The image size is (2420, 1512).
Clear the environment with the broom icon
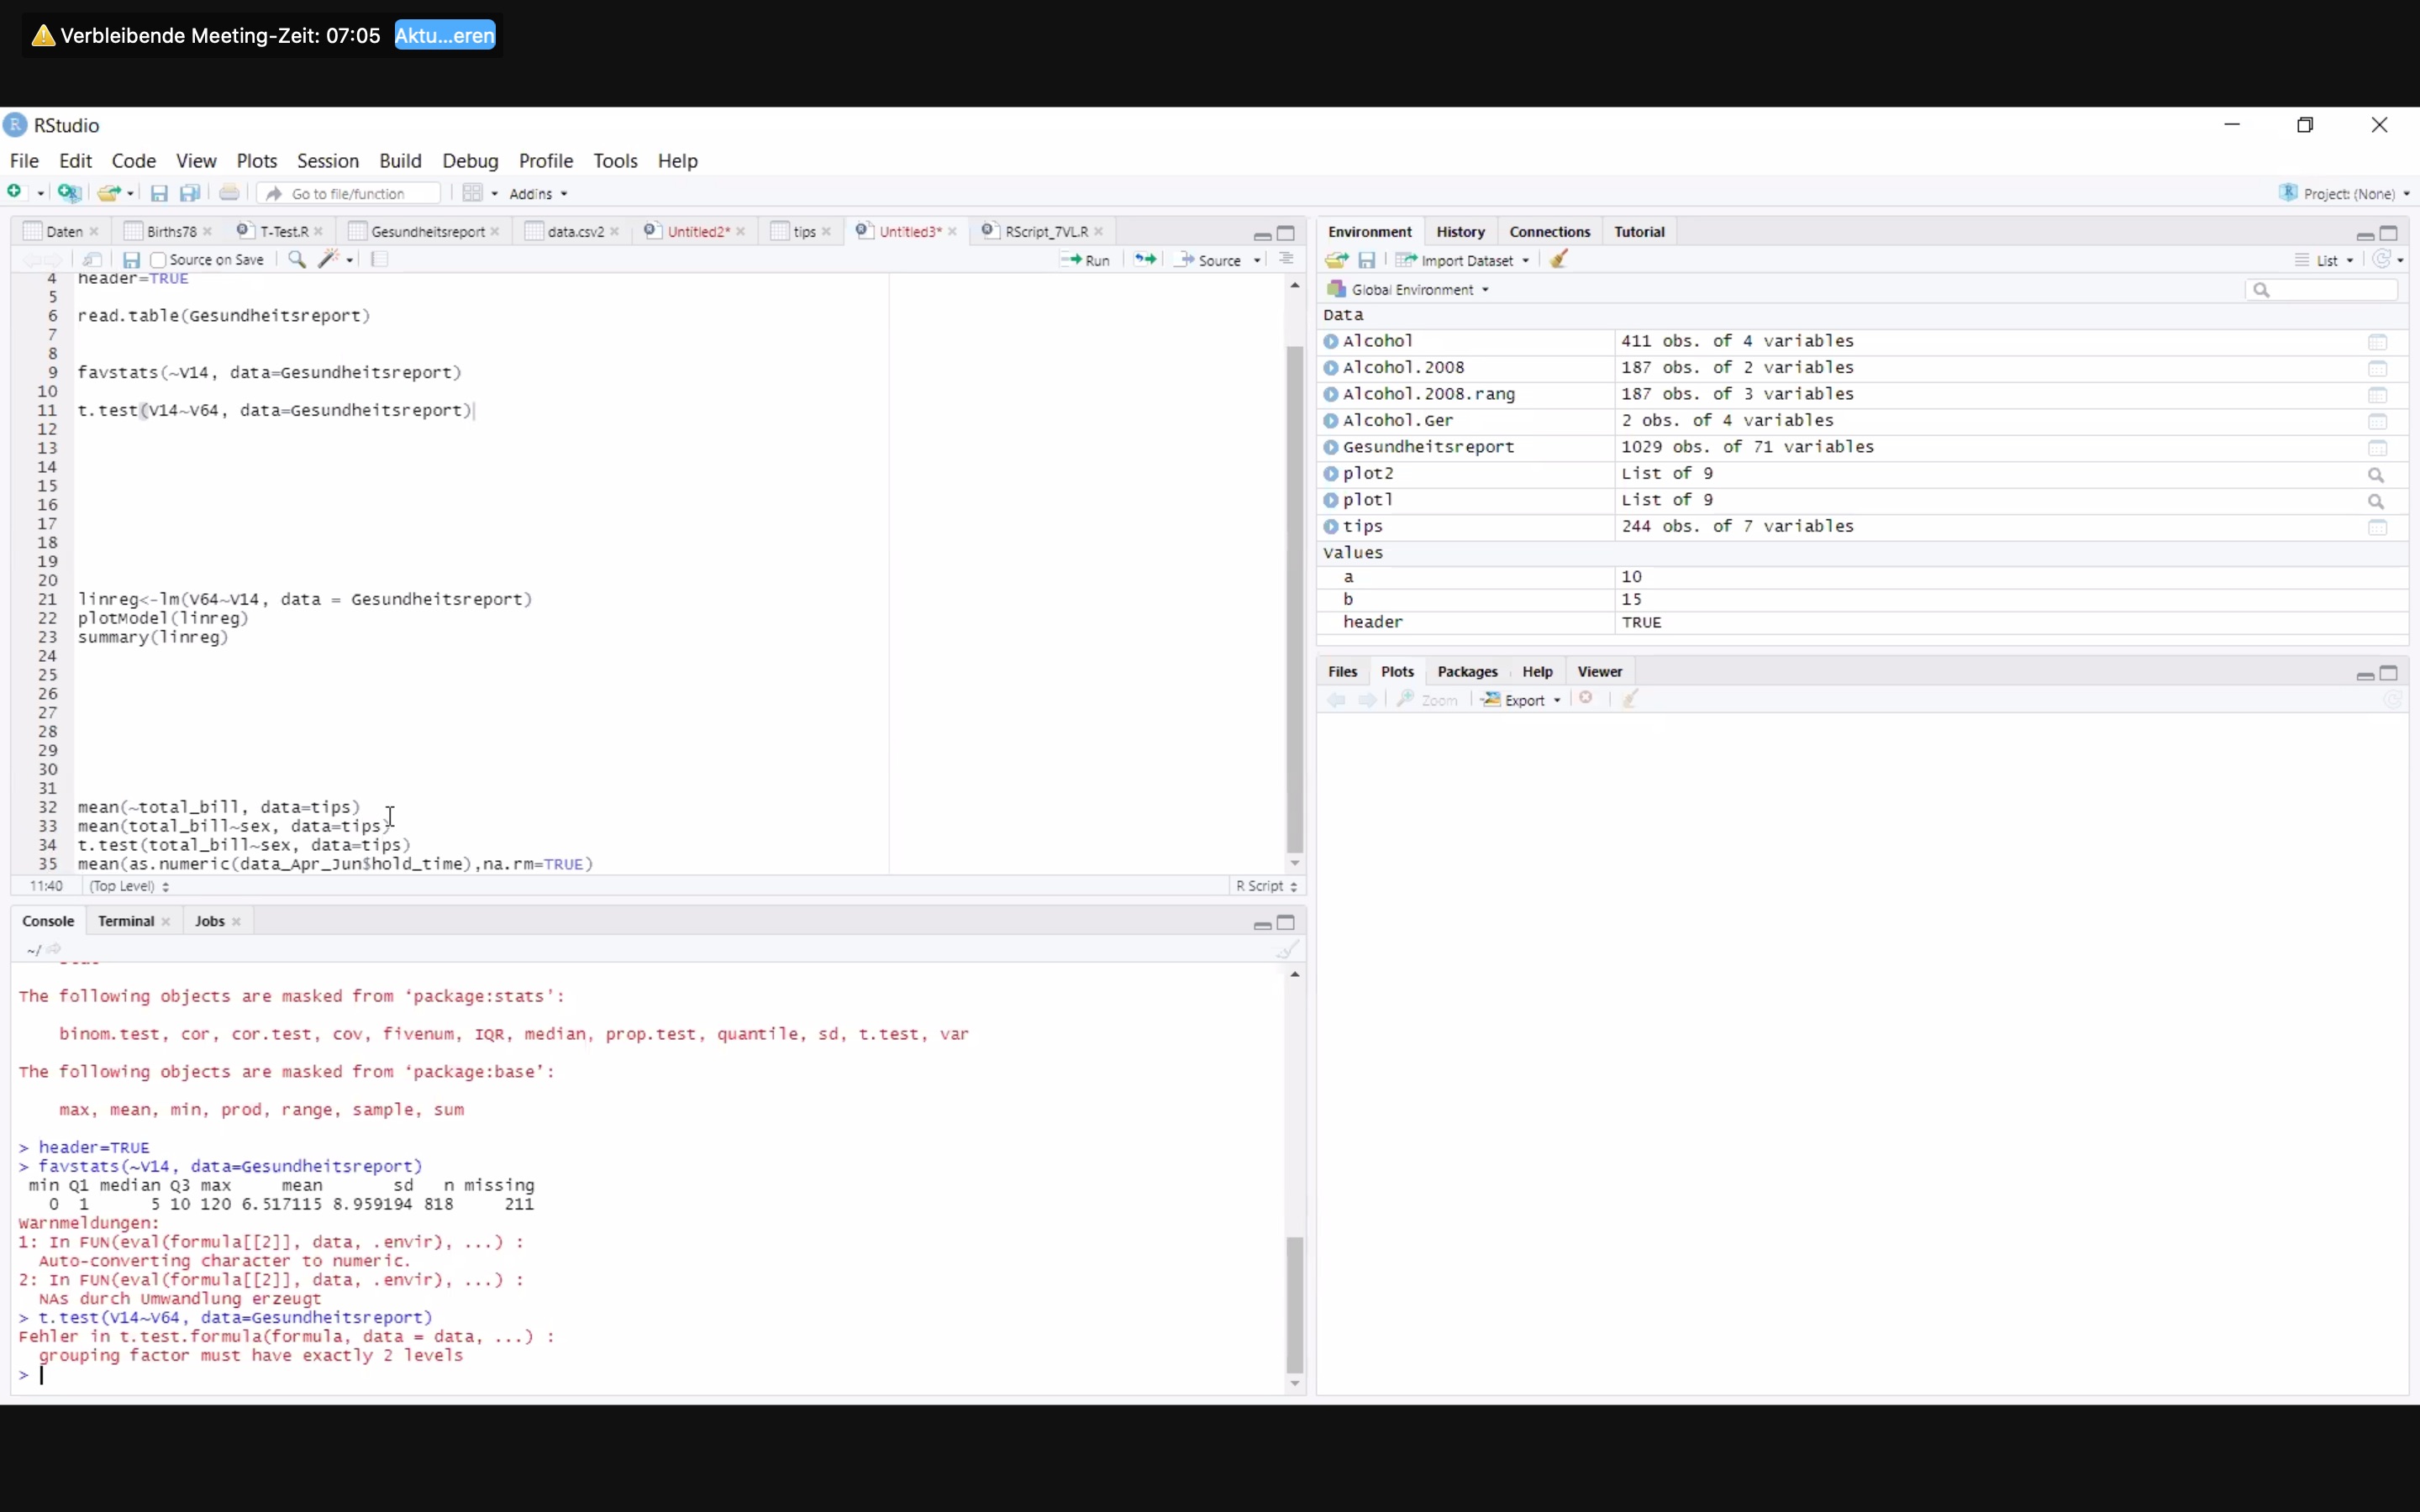click(1559, 260)
